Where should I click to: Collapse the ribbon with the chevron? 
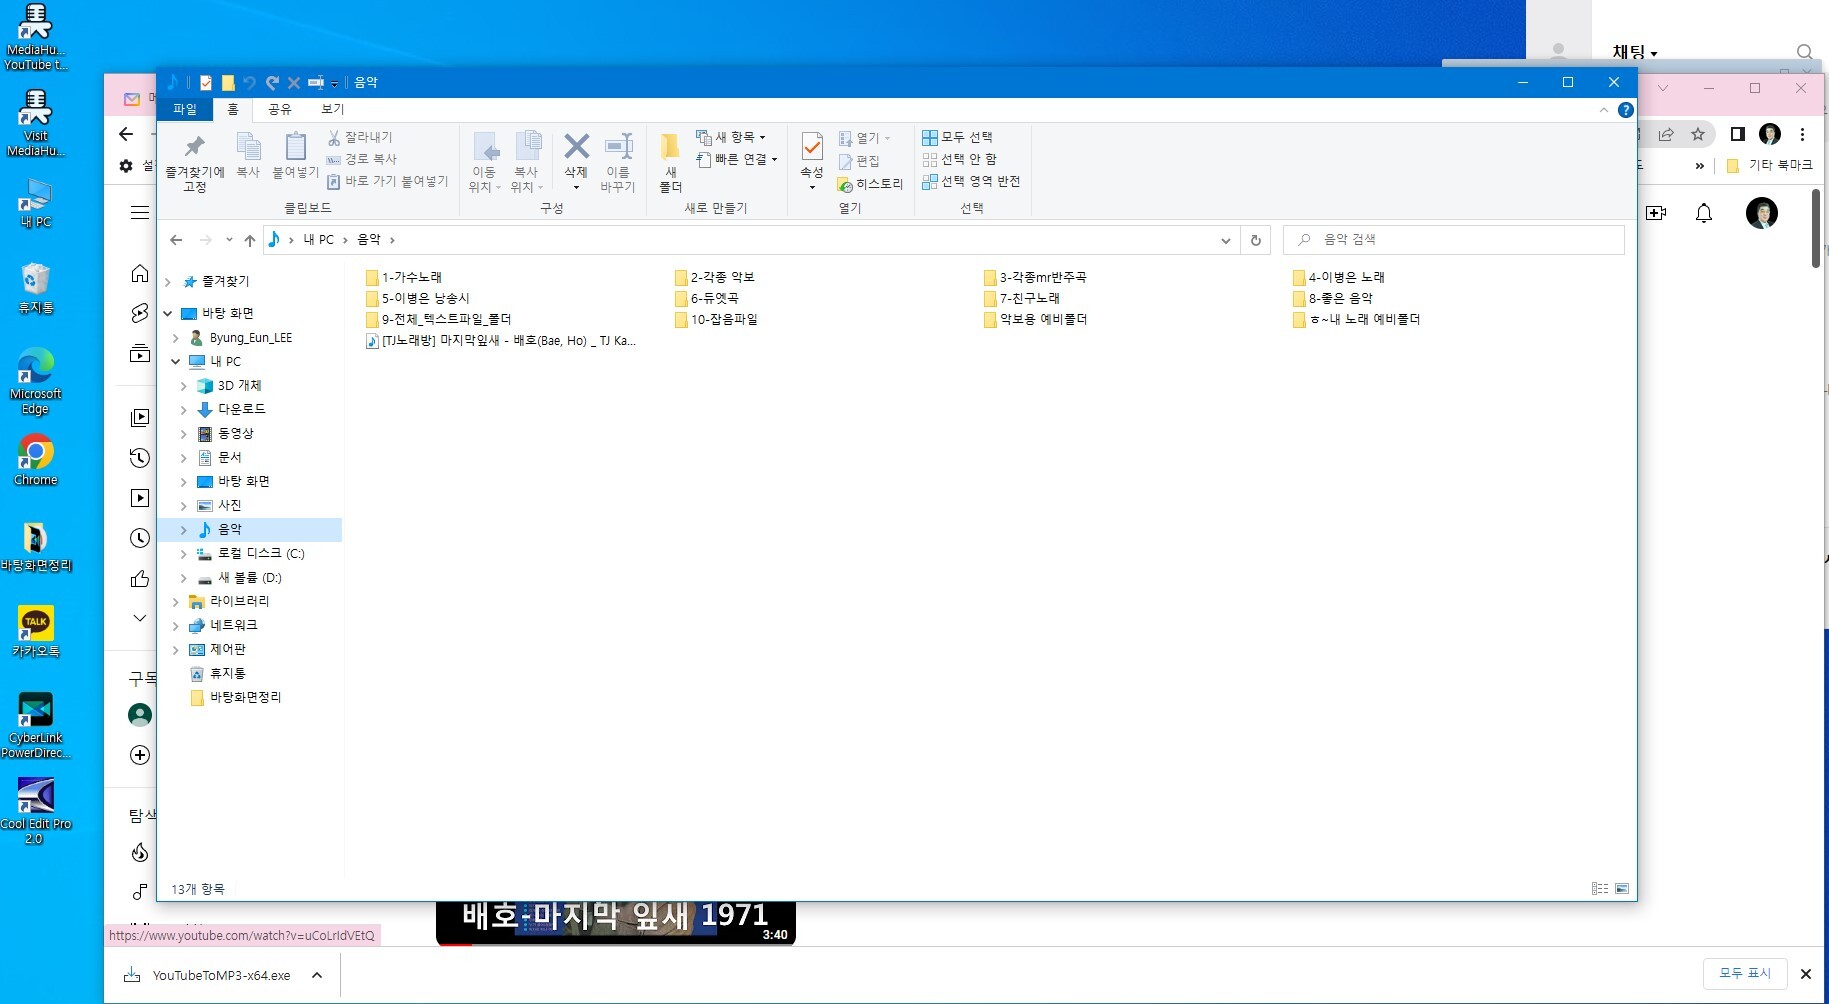pos(1604,110)
